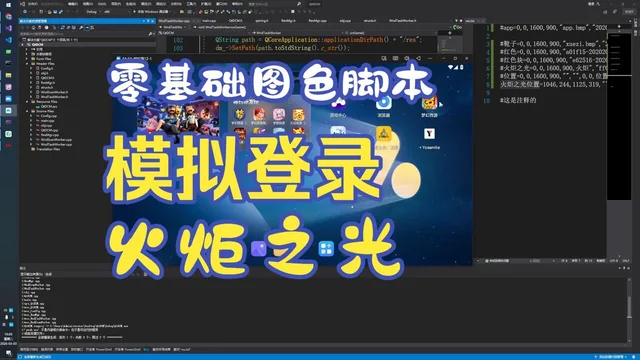
Task: Open the yellow triangle app icon in the emulator
Action: (383, 134)
